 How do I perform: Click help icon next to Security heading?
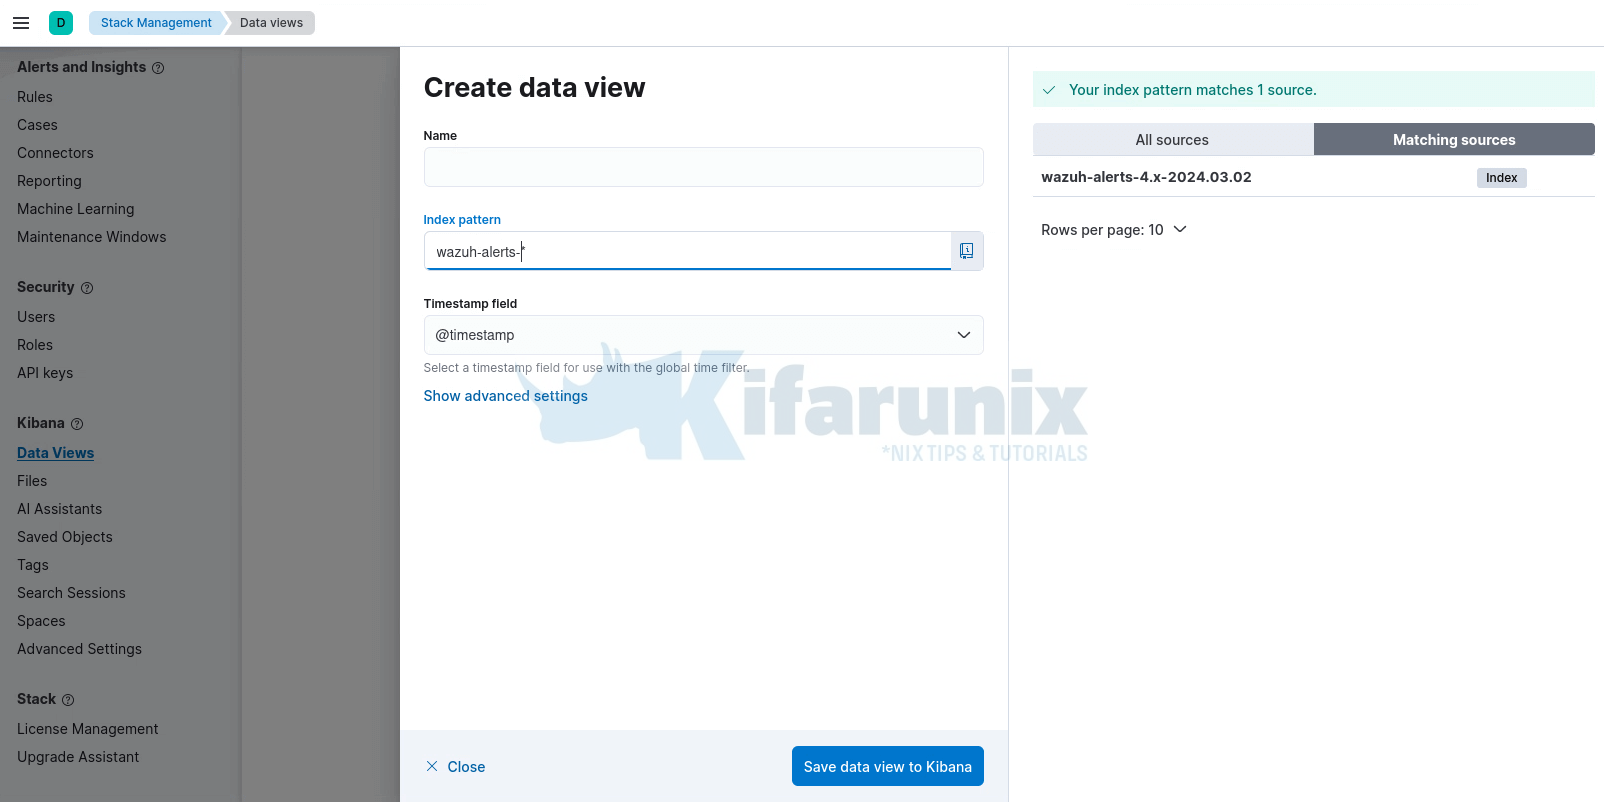tap(87, 288)
